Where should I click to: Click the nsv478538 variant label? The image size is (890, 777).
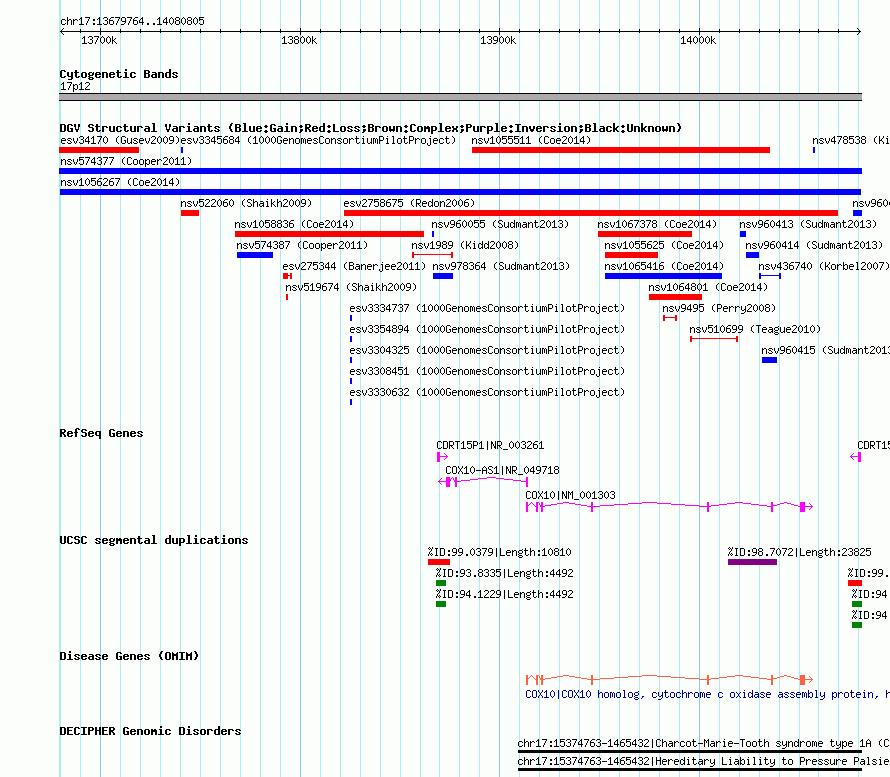pos(850,140)
